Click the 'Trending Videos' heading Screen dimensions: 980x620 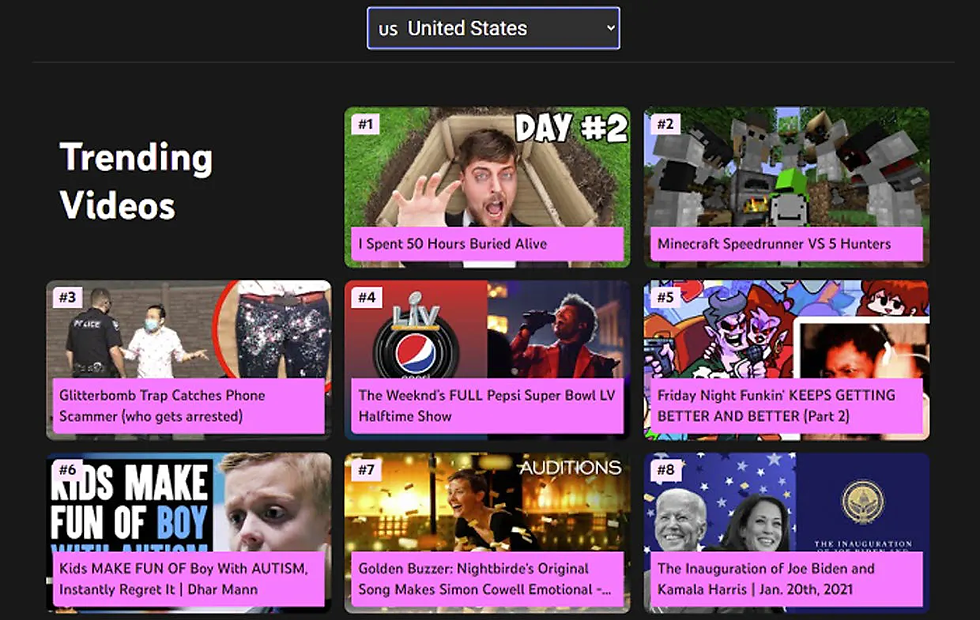tap(136, 181)
